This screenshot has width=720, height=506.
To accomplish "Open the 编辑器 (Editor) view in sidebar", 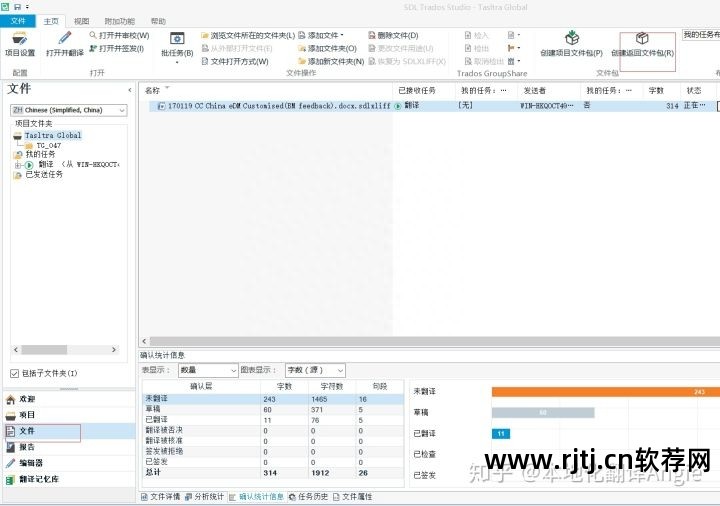I will pyautogui.click(x=31, y=463).
